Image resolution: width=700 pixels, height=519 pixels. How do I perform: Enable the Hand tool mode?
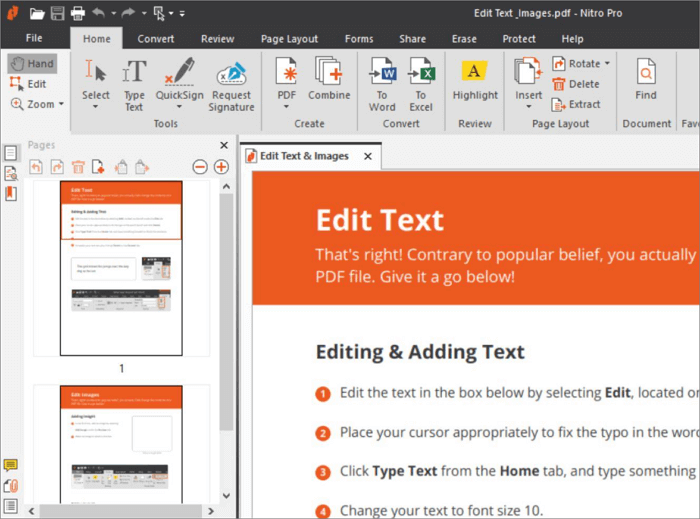32,64
